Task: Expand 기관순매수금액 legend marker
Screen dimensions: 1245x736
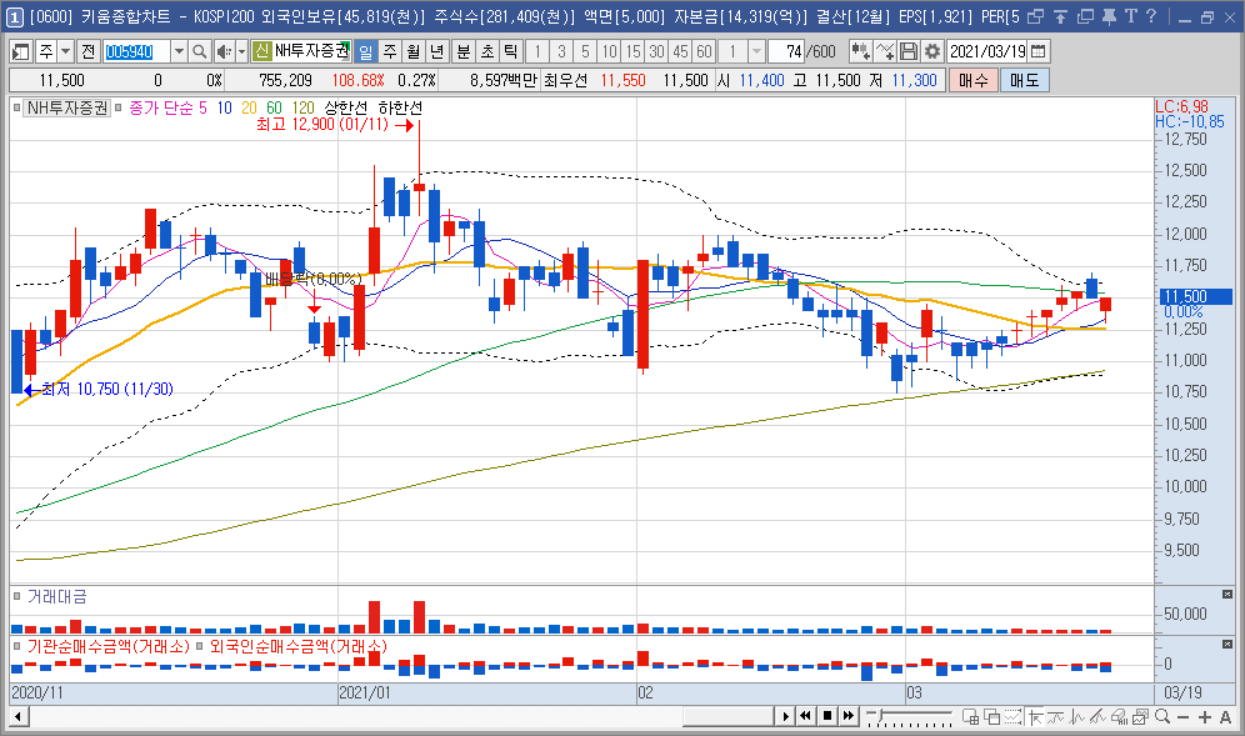Action: (17, 647)
